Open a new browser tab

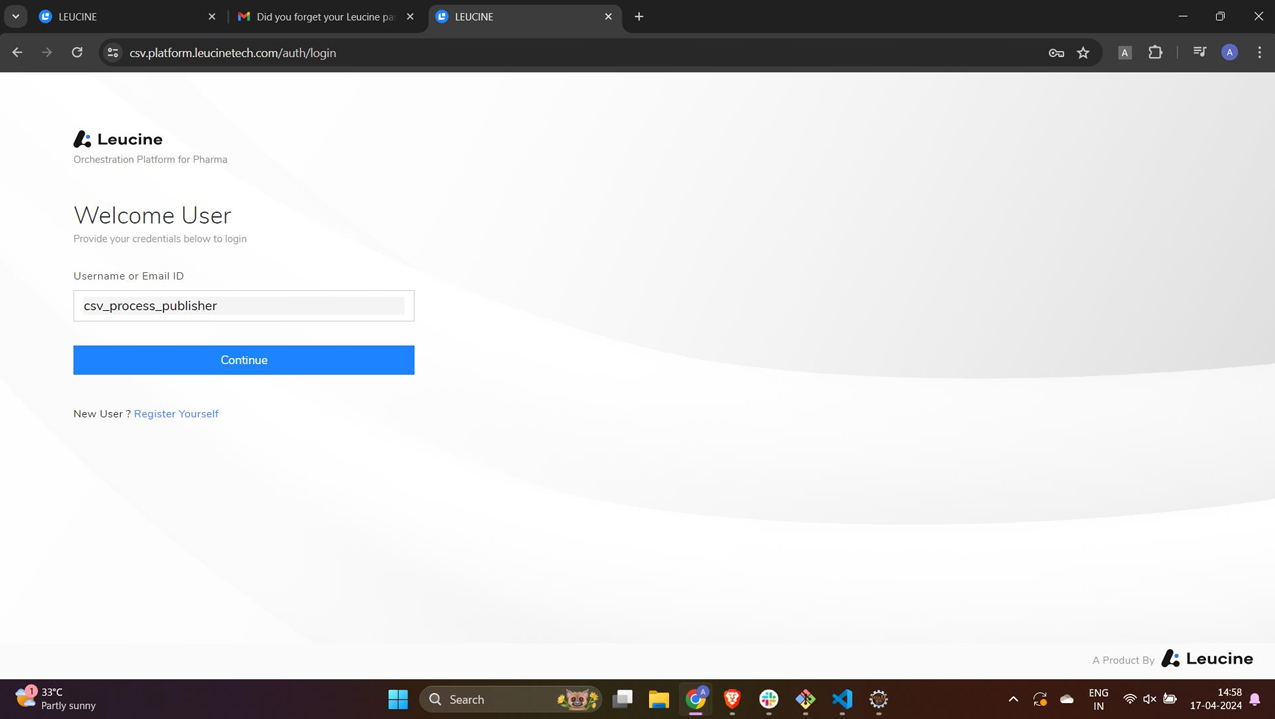click(x=639, y=17)
